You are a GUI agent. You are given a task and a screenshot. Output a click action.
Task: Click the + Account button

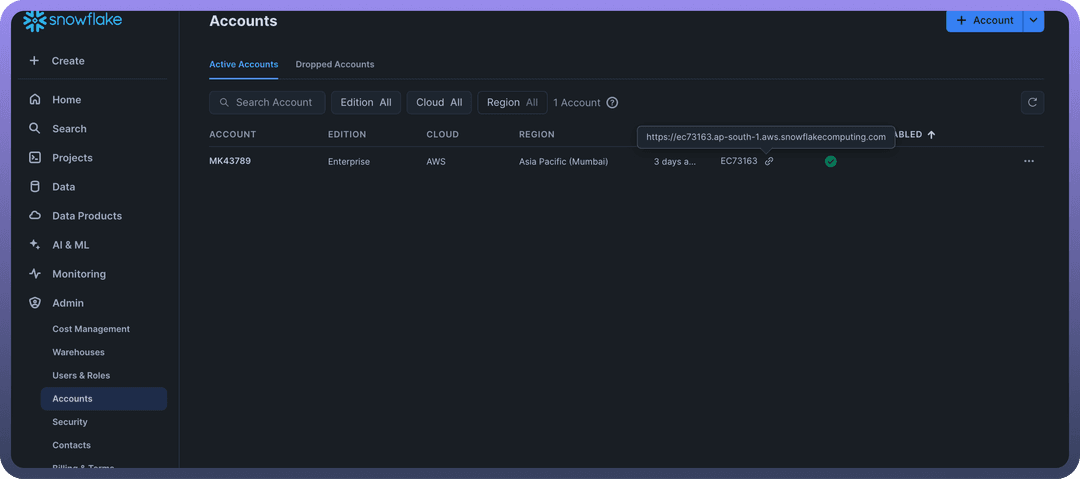pos(984,20)
